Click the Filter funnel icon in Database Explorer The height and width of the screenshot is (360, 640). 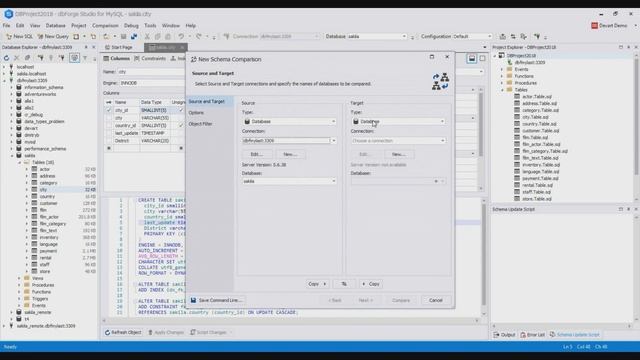(x=85, y=58)
